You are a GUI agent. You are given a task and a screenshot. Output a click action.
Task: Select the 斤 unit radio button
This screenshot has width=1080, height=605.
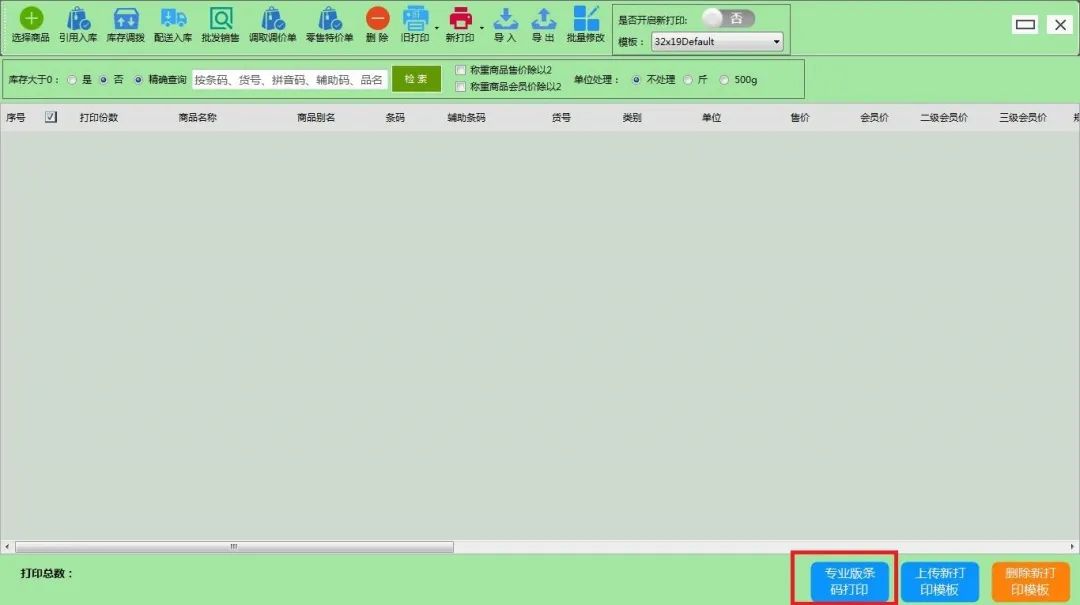[688, 80]
